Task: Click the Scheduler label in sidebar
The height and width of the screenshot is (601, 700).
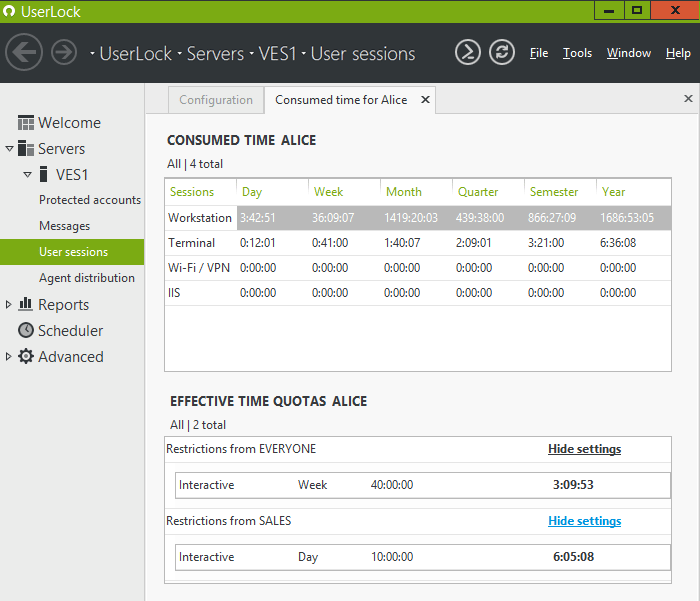Action: [71, 330]
